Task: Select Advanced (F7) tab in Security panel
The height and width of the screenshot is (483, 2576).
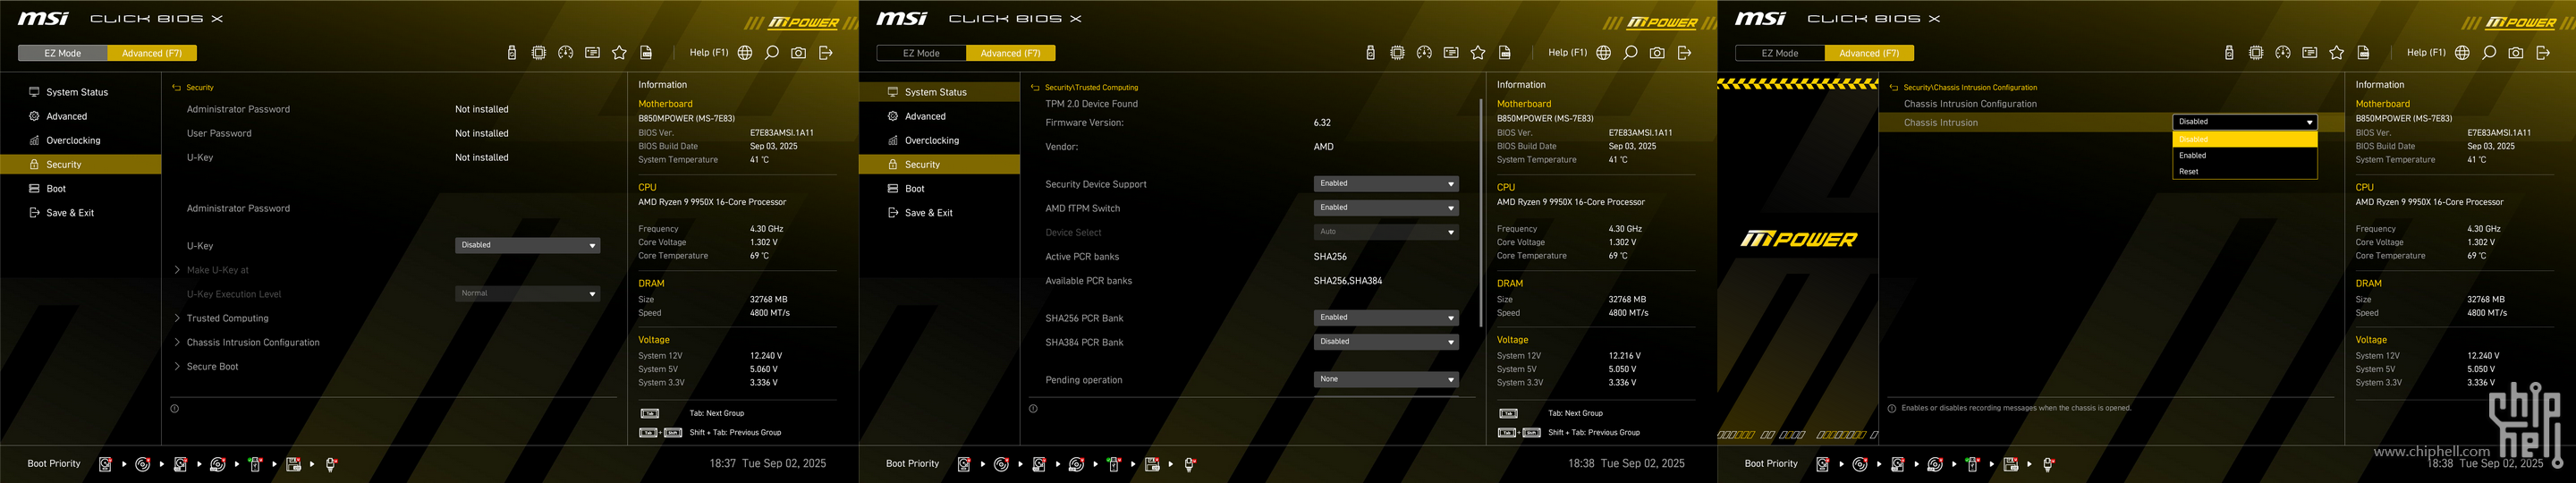Action: coord(152,53)
